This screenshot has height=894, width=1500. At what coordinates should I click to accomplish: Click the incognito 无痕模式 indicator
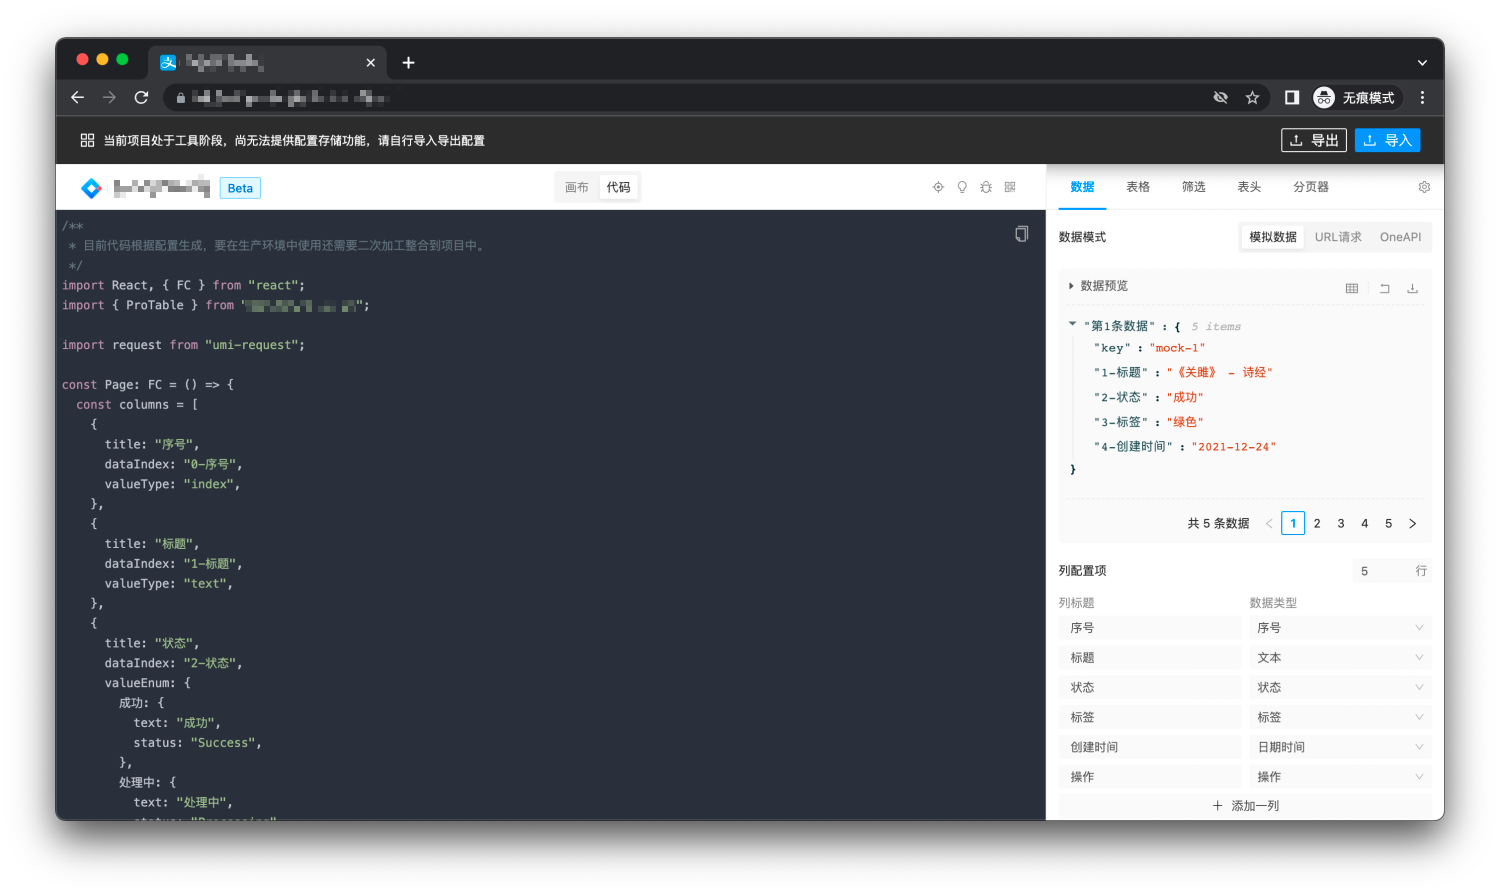(1355, 97)
